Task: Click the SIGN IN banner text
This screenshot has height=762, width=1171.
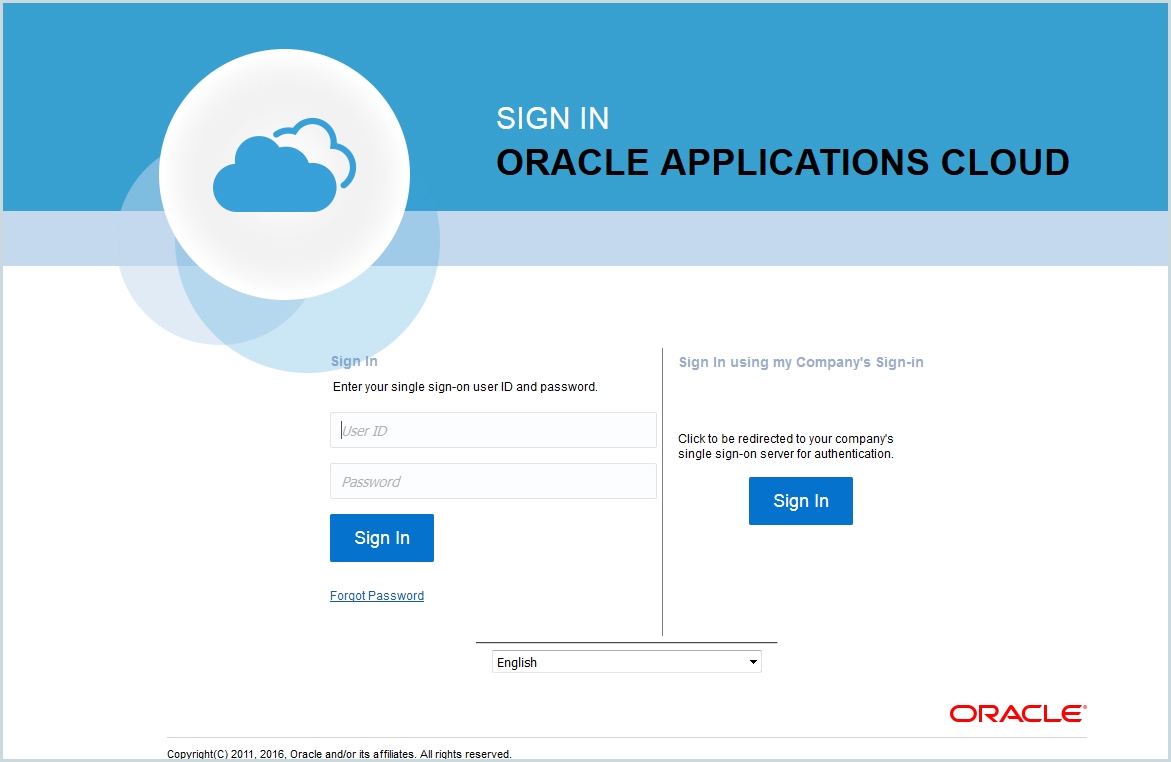Action: 552,118
